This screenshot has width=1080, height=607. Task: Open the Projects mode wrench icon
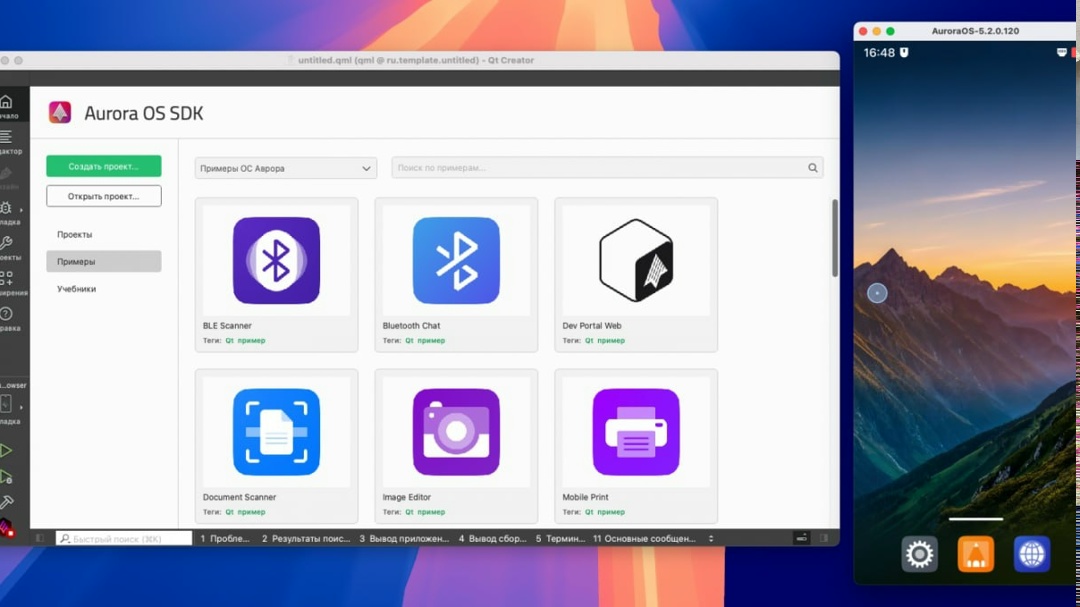(x=7, y=244)
